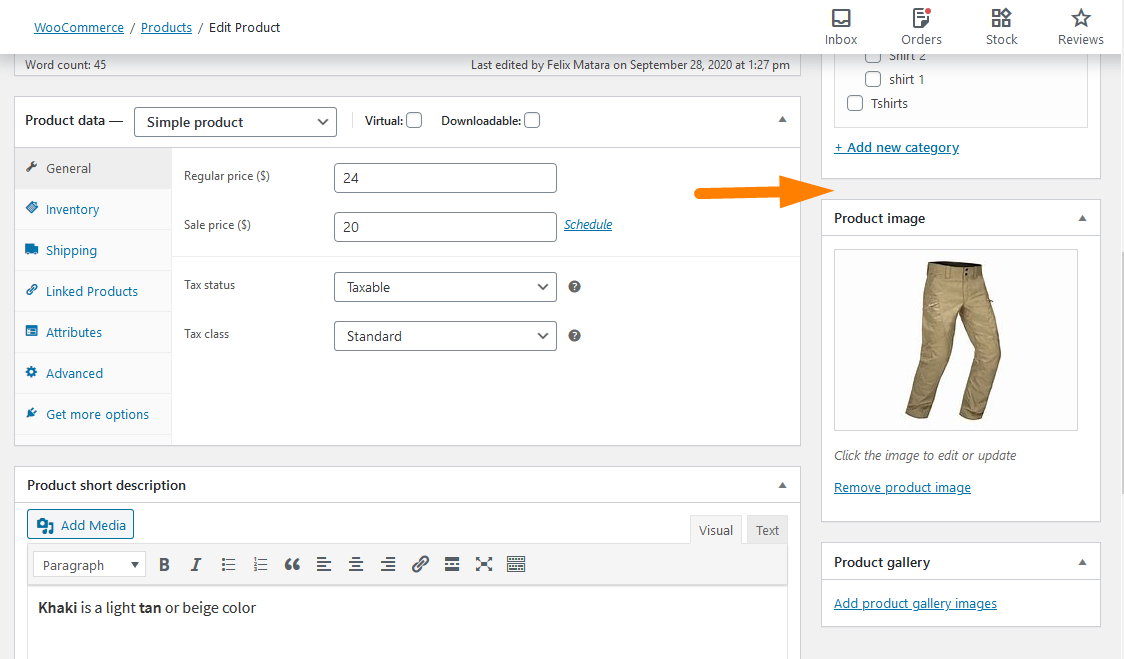The image size is (1124, 659).
Task: Open the Inbox icon in header
Action: [841, 27]
